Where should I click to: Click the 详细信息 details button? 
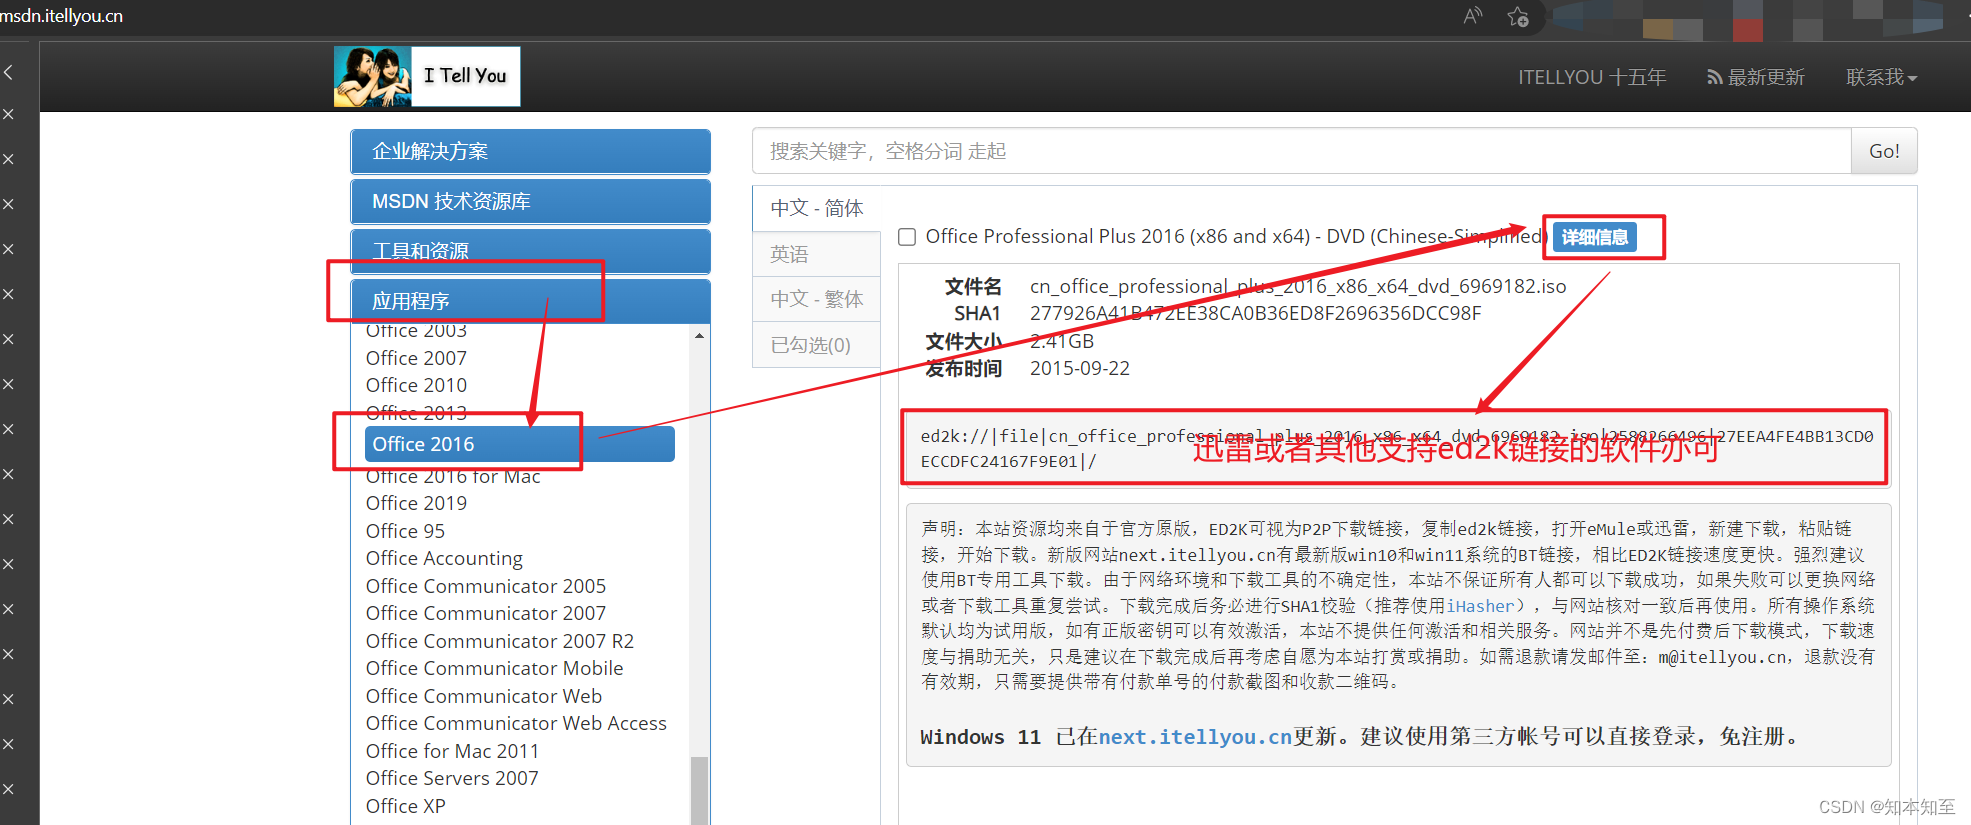click(1595, 237)
